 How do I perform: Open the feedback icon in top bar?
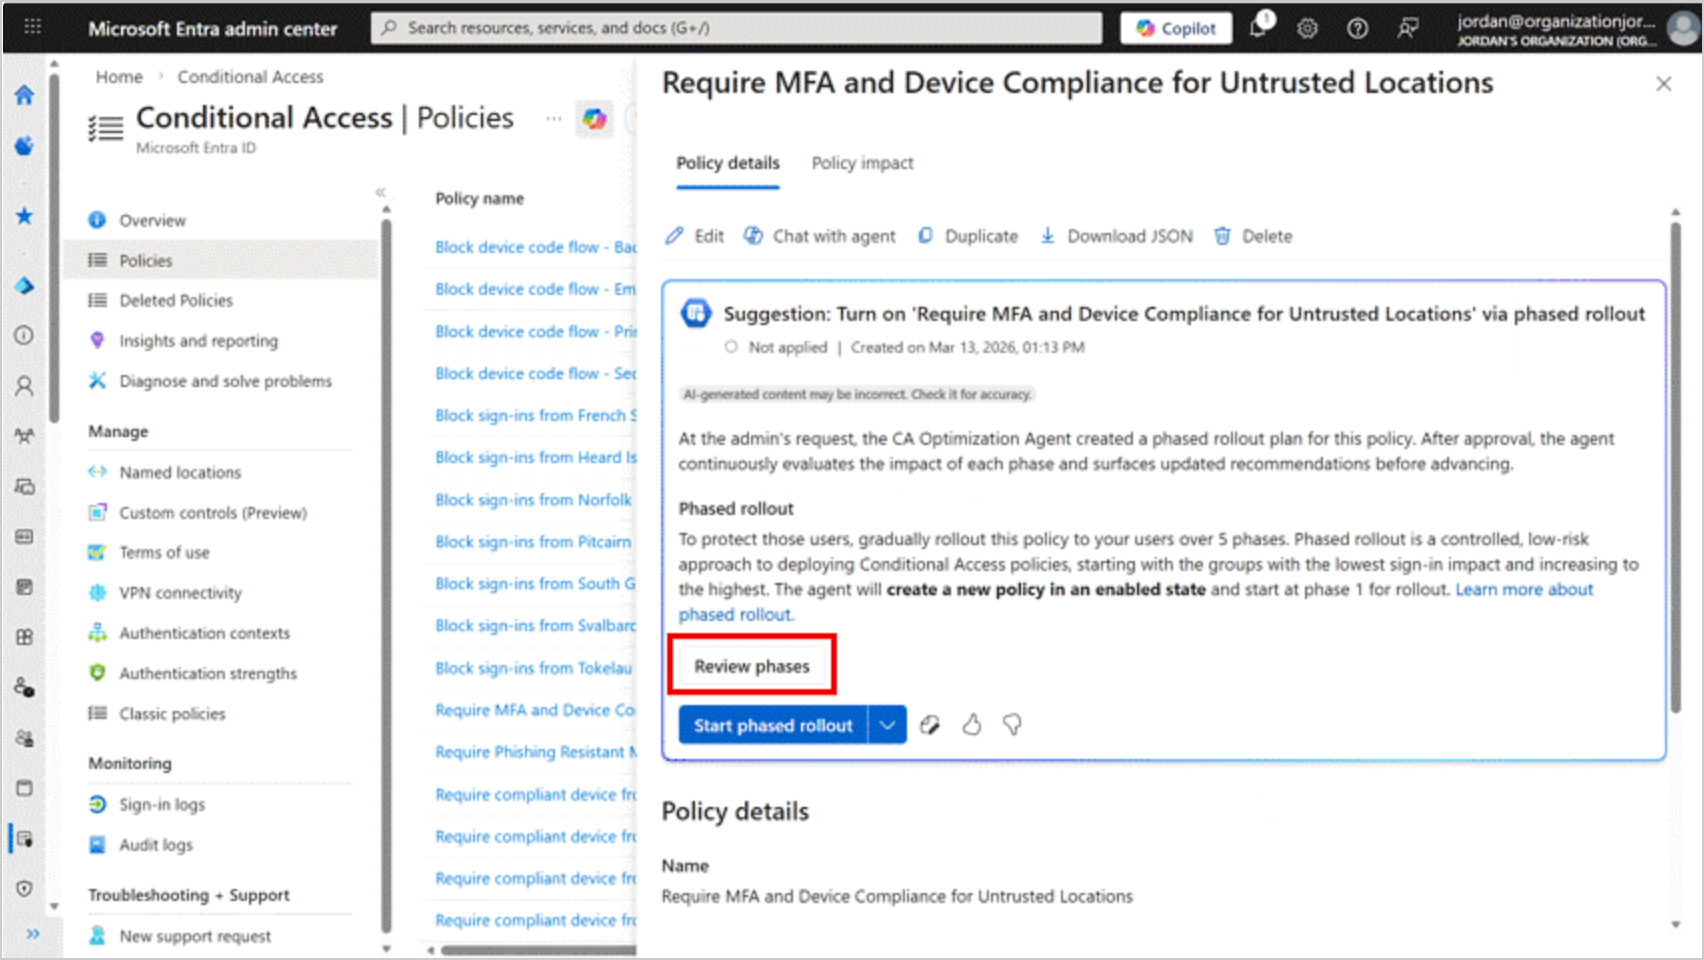click(x=1407, y=28)
